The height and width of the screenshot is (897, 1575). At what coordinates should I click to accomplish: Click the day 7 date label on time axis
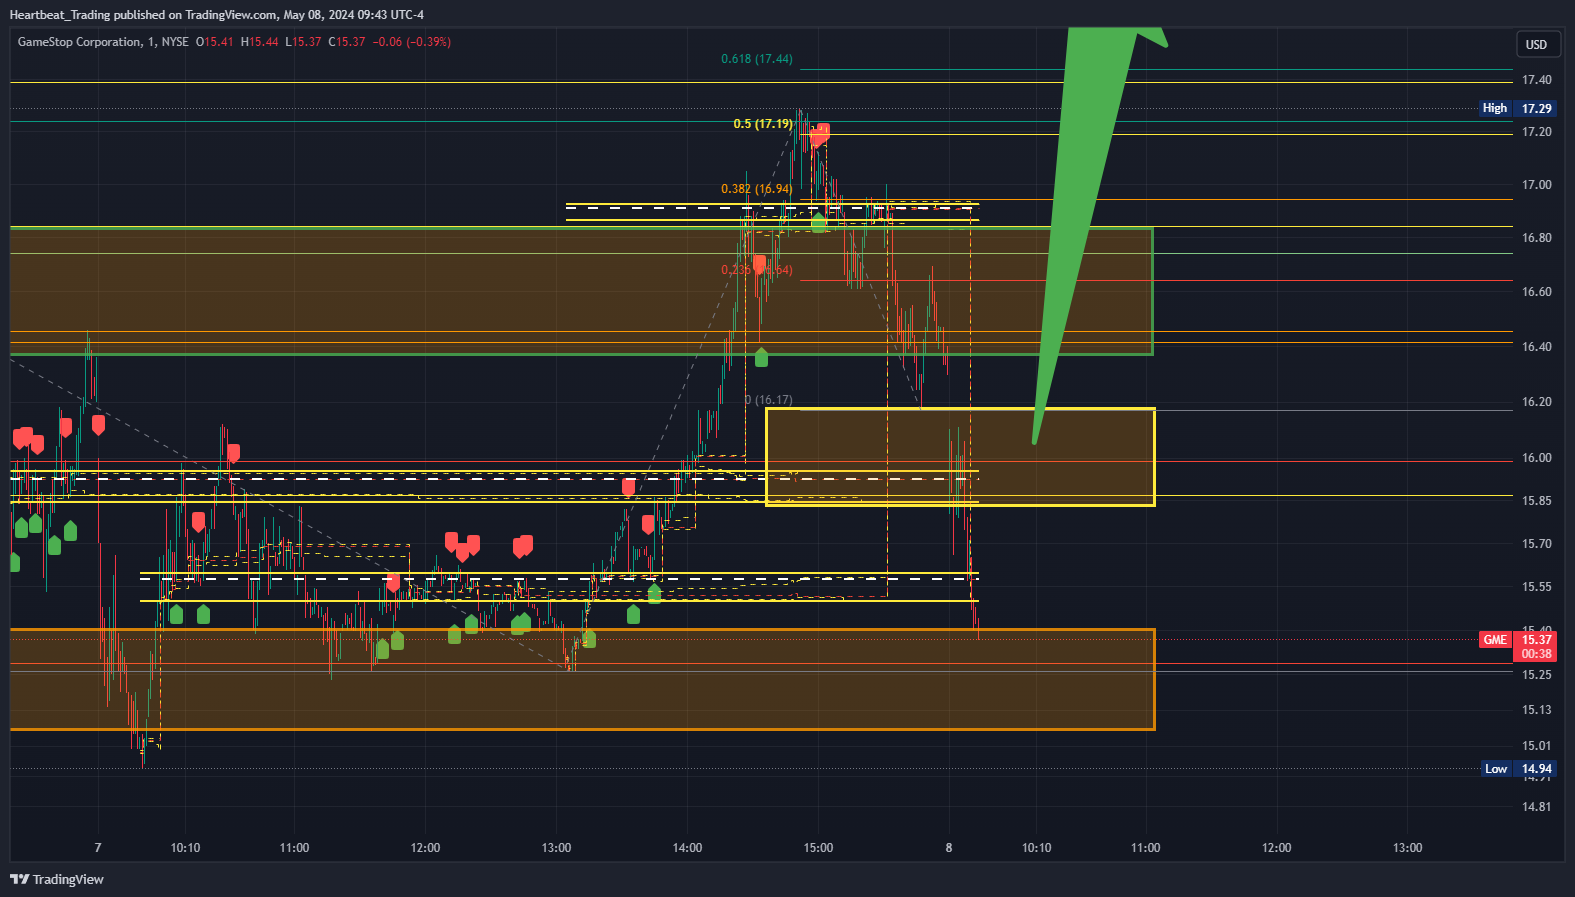(98, 848)
